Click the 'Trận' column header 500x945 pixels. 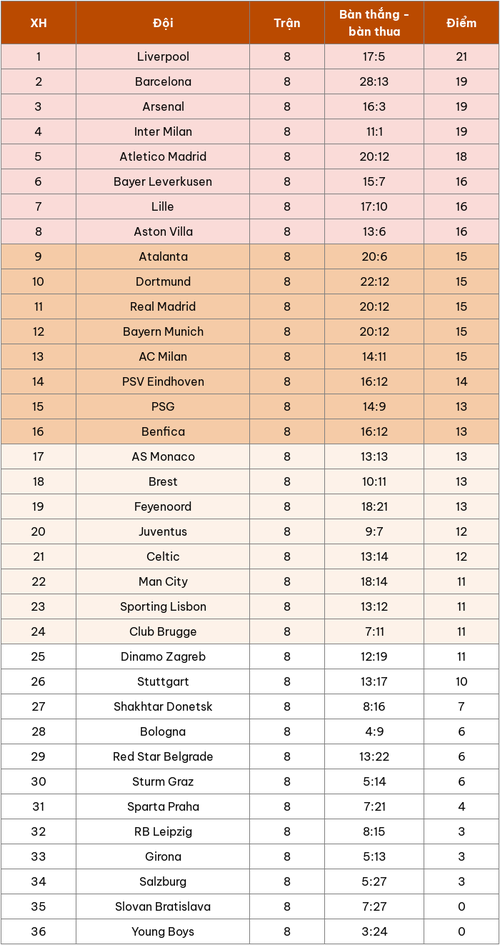point(287,23)
